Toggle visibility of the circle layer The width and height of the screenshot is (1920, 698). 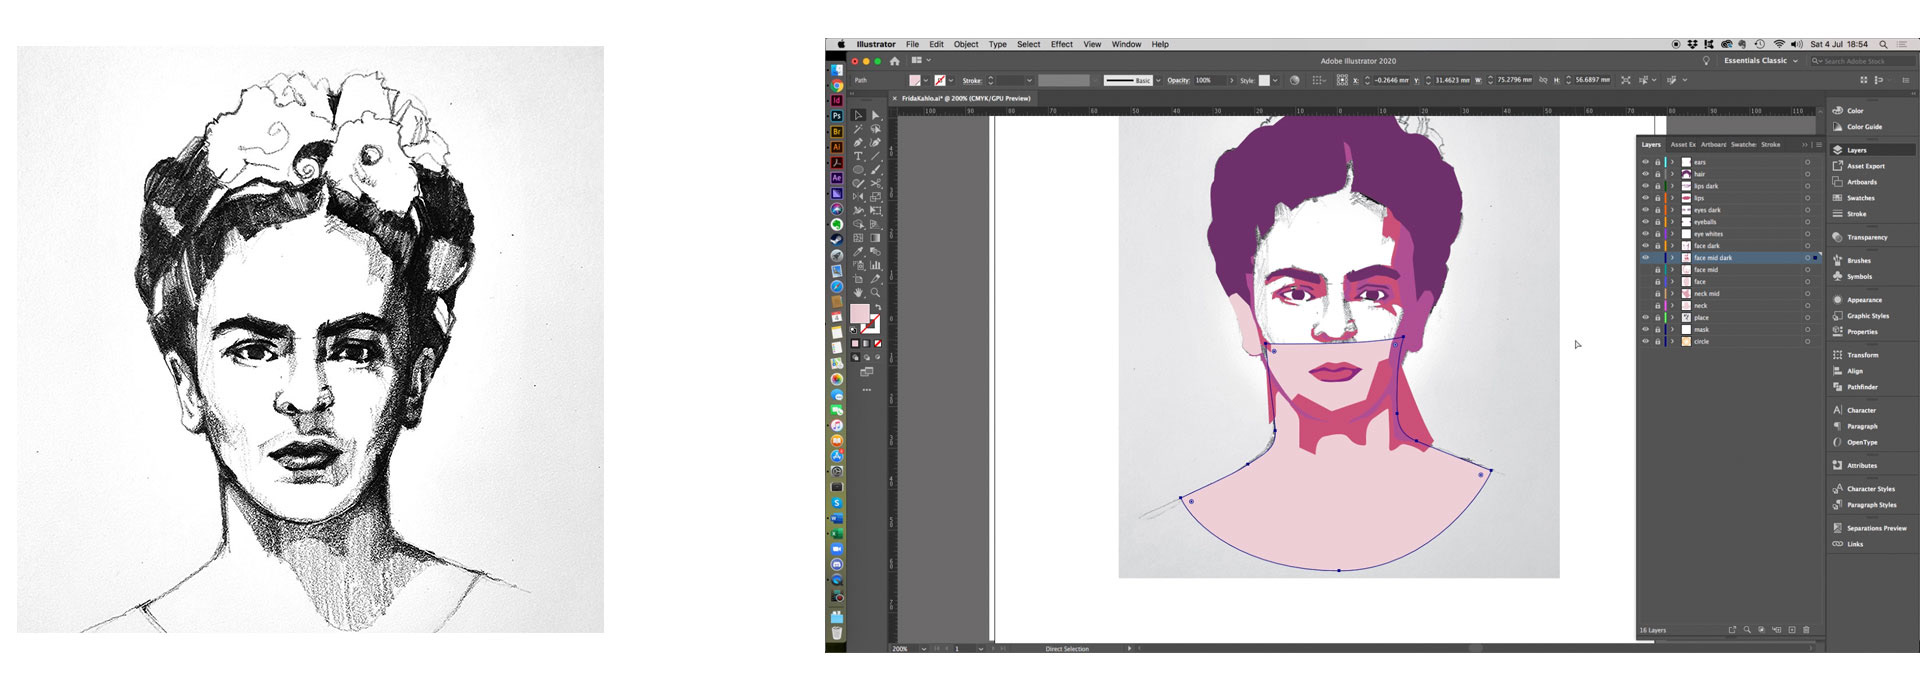(1645, 342)
